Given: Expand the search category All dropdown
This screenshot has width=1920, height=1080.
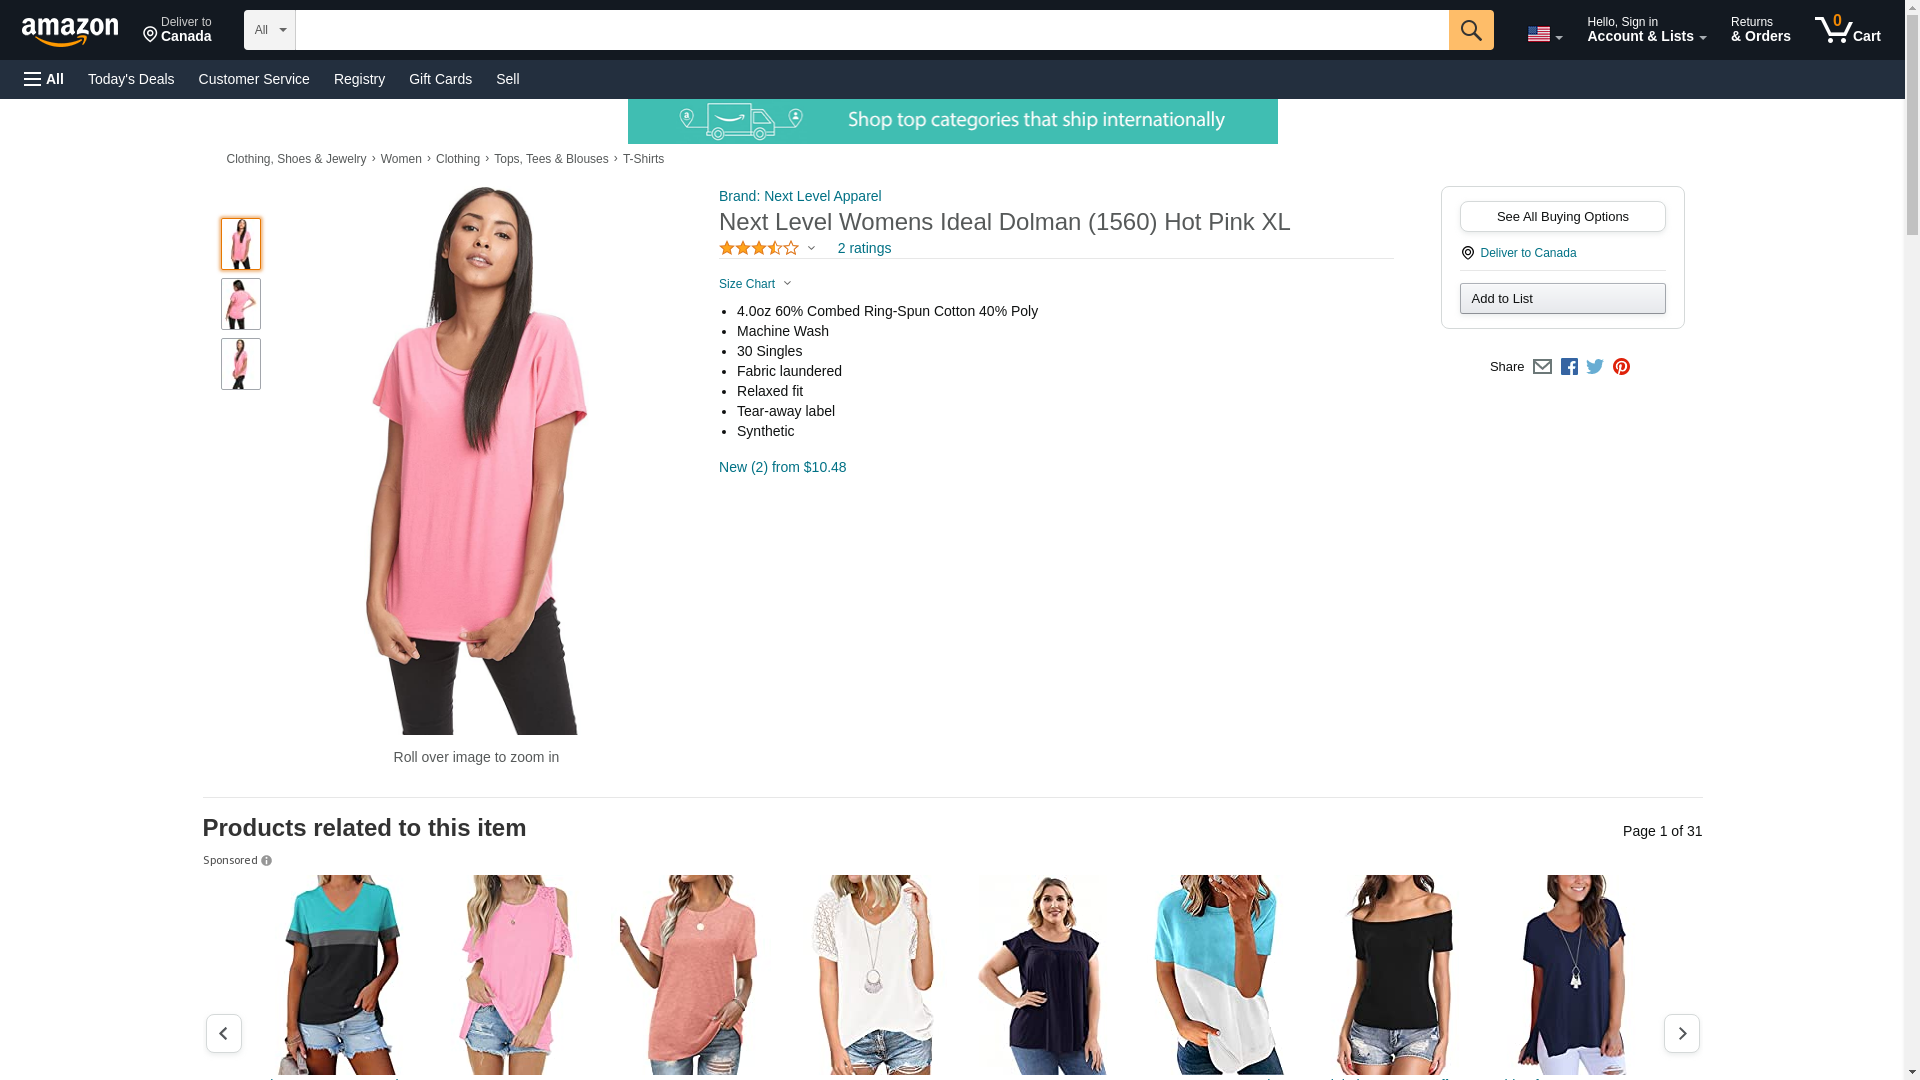Looking at the screenshot, I should point(270,30).
